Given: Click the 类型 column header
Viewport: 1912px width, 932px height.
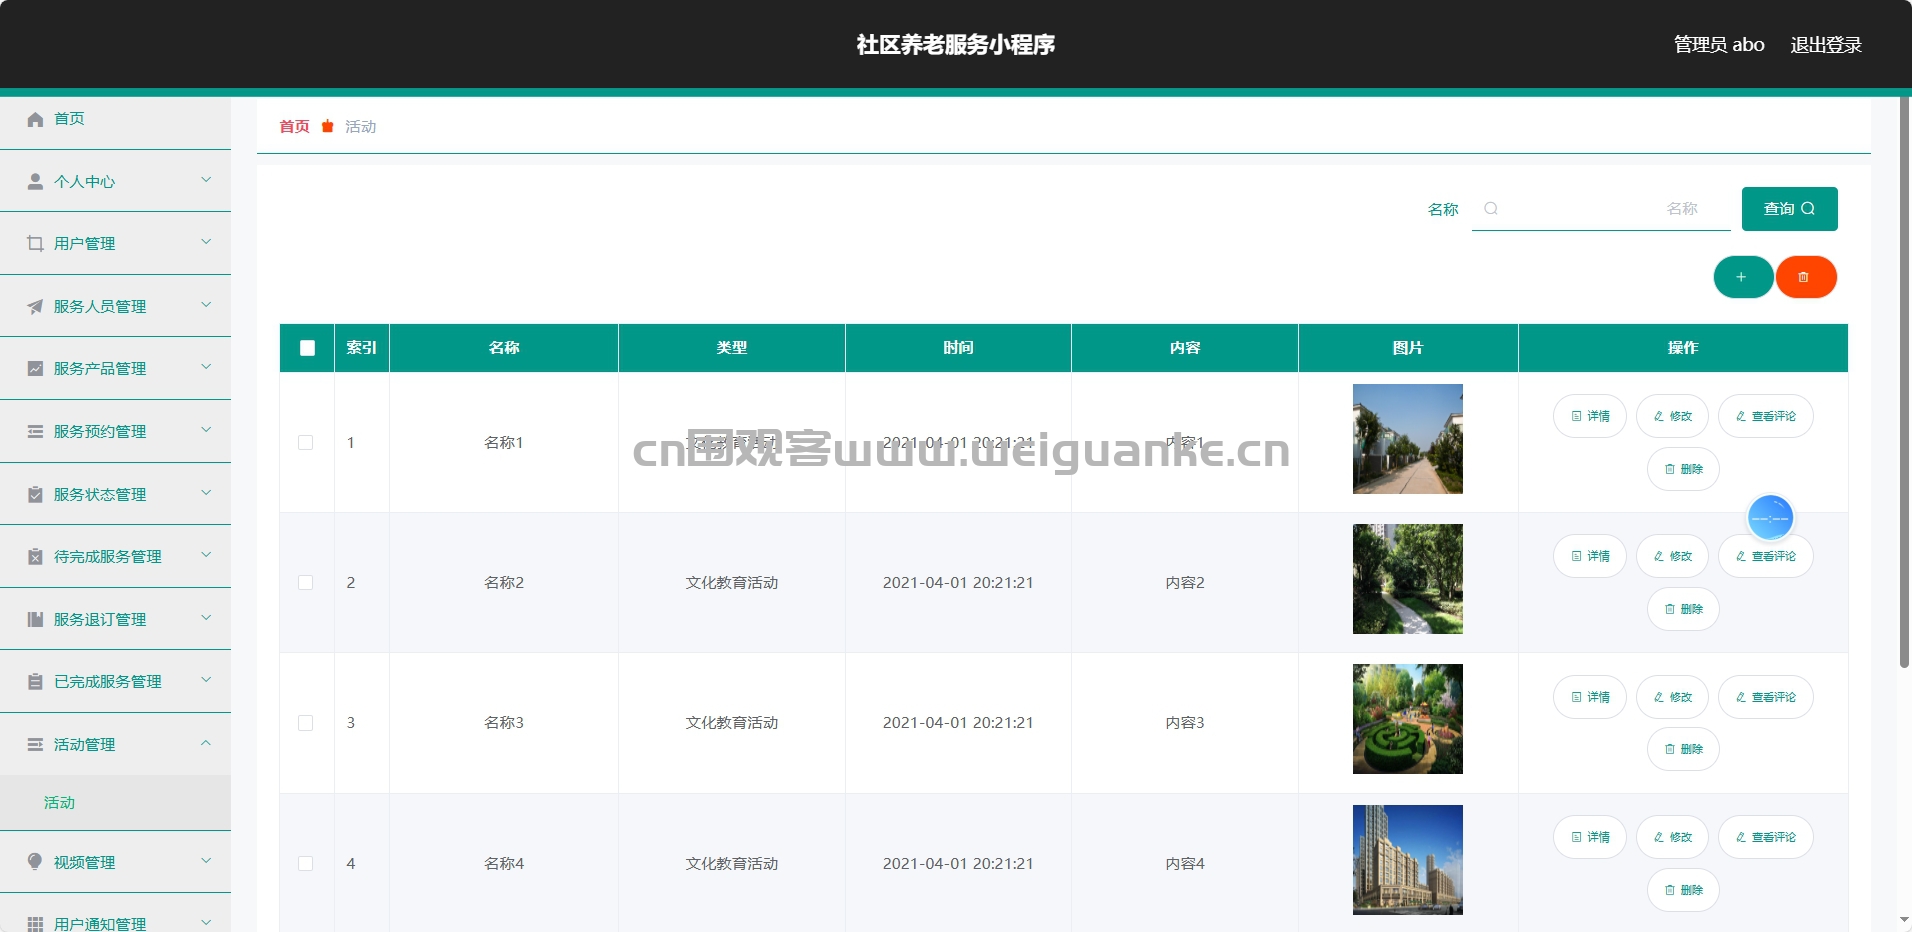Looking at the screenshot, I should [732, 347].
